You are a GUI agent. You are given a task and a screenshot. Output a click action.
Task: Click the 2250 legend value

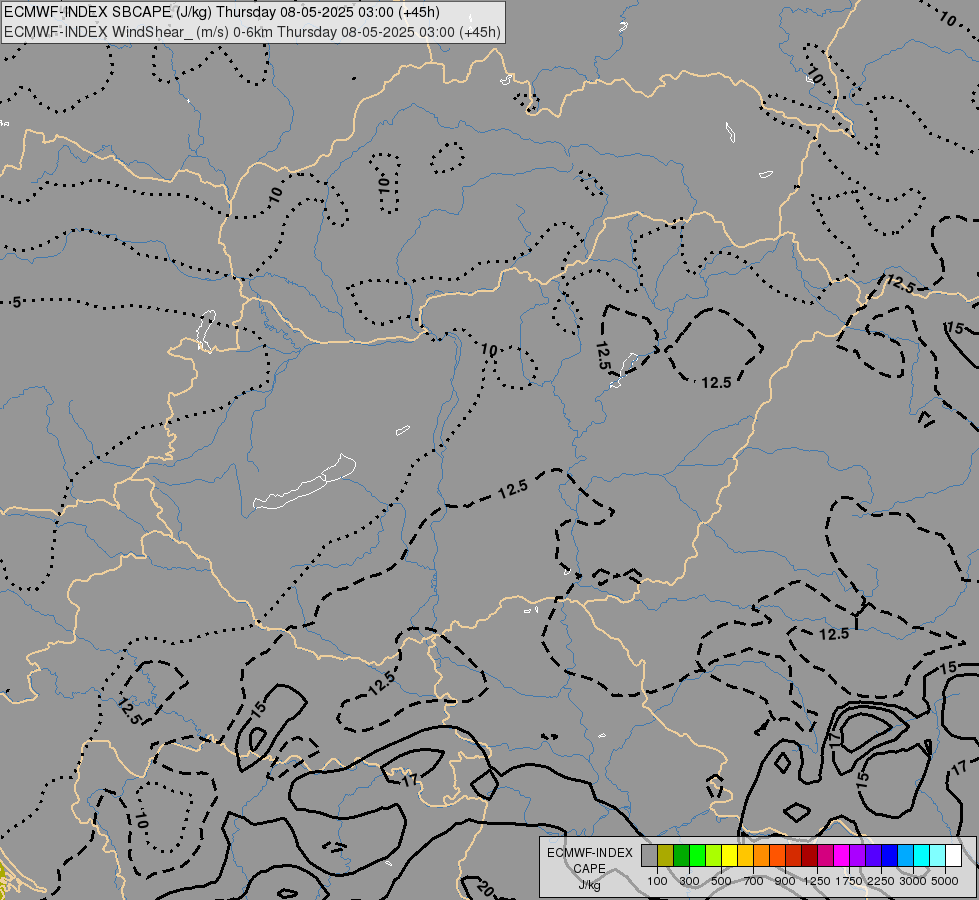point(881,881)
